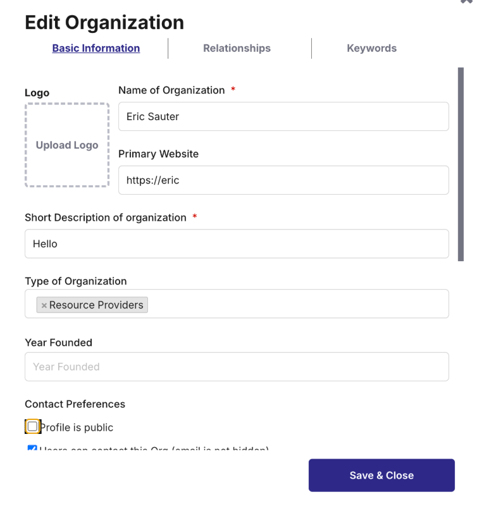Open the Type of Organization selector
Viewport: 477px width, 511px height.
(x=237, y=304)
